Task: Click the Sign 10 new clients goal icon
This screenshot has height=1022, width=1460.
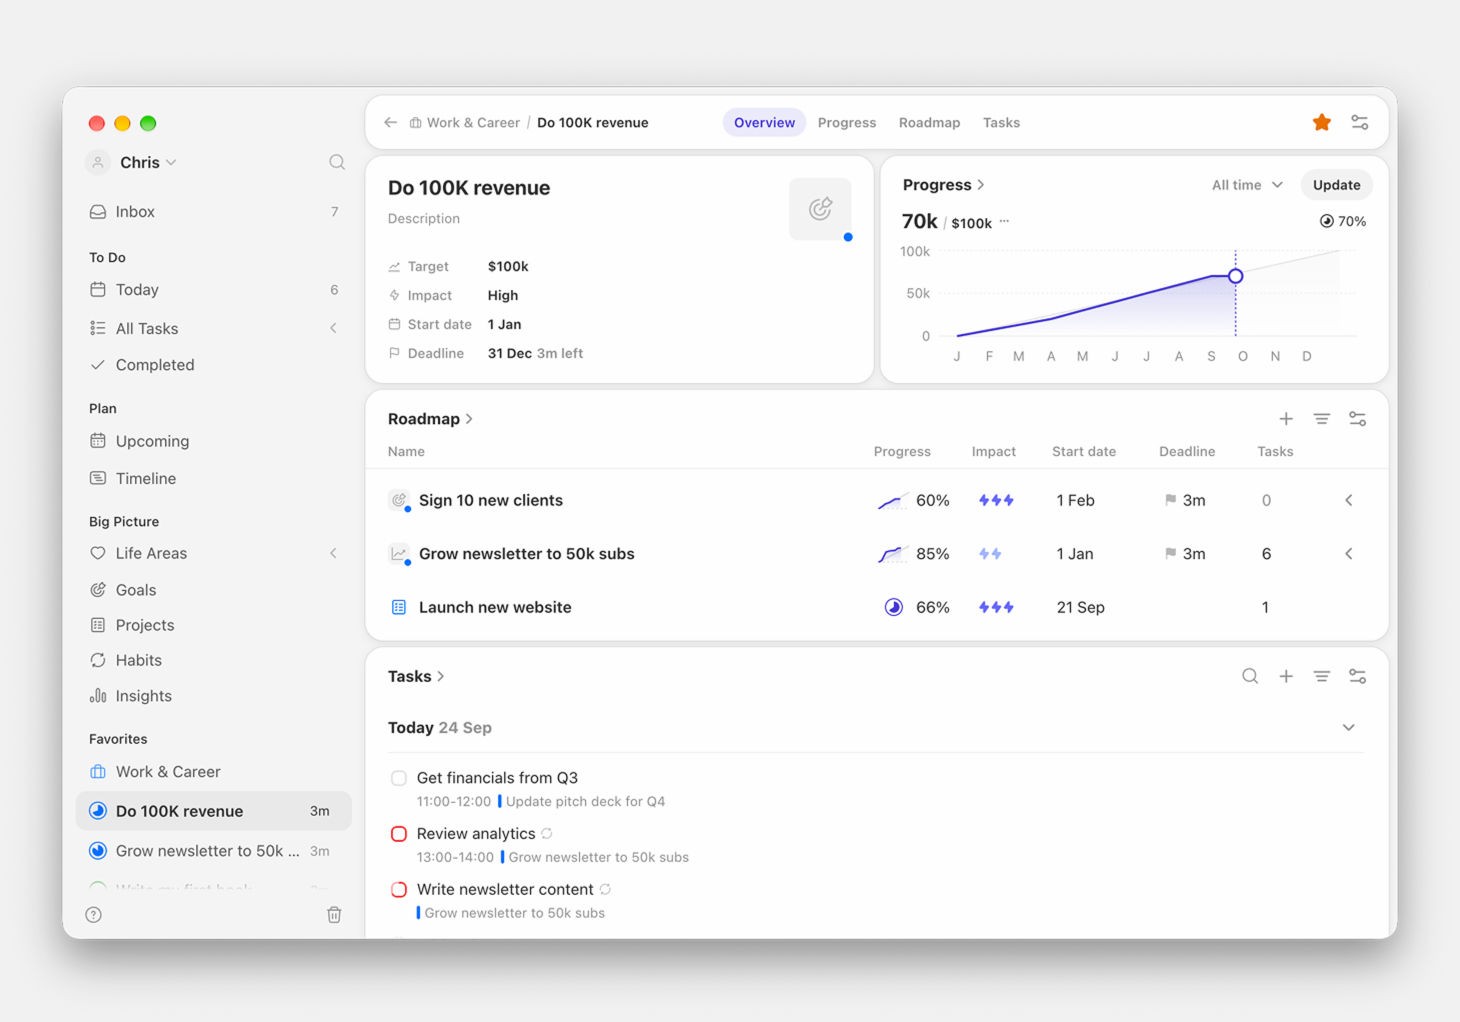Action: pos(399,500)
